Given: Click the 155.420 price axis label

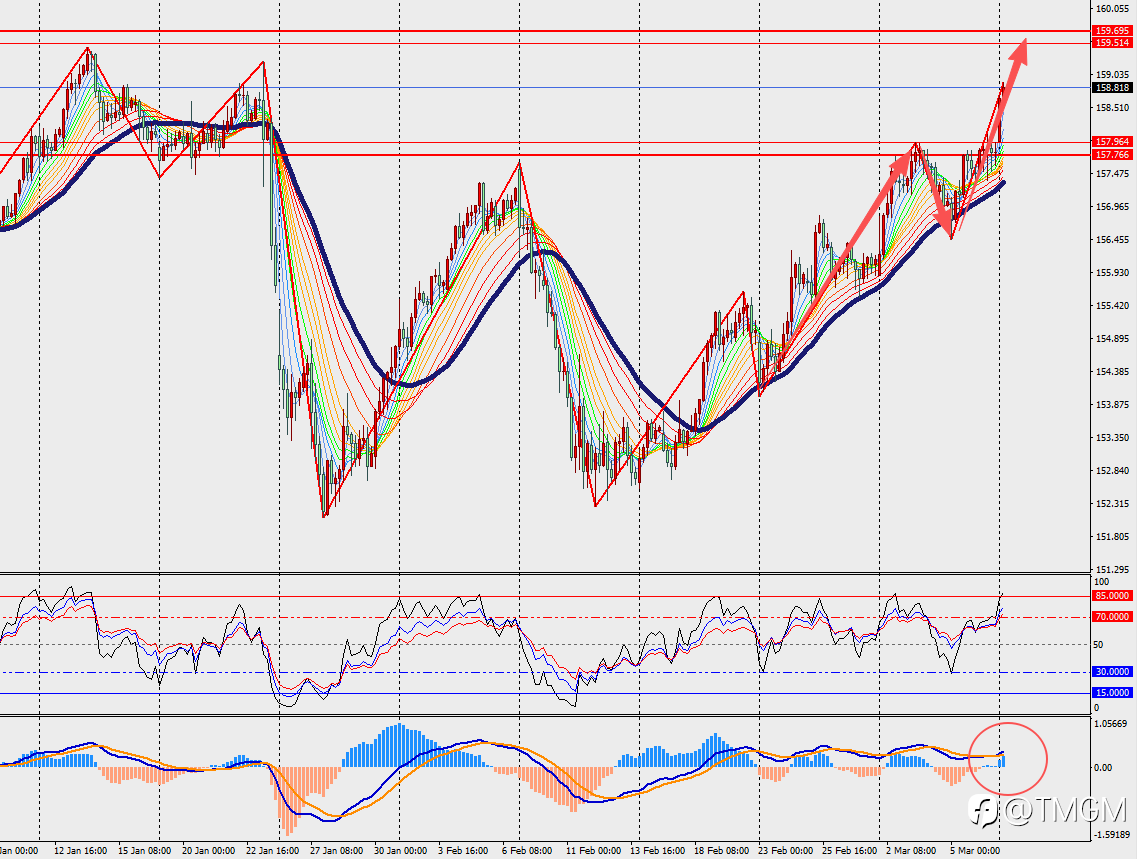Looking at the screenshot, I should [1113, 305].
